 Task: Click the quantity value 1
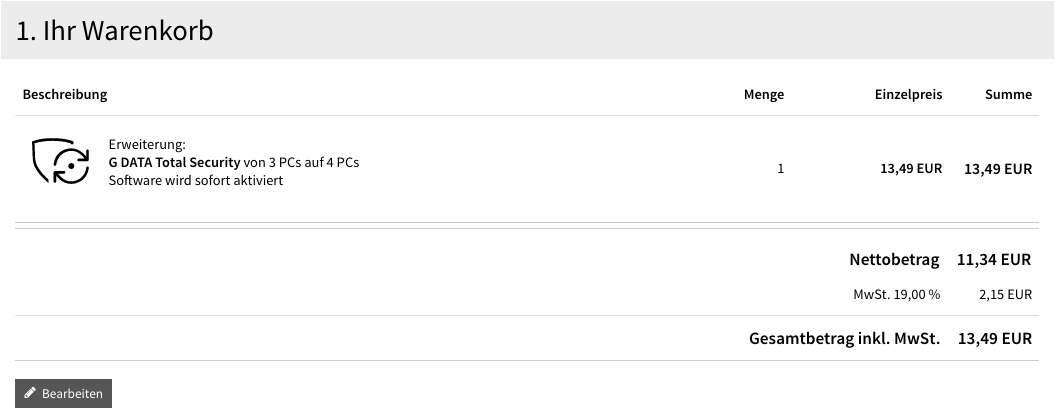coord(781,168)
